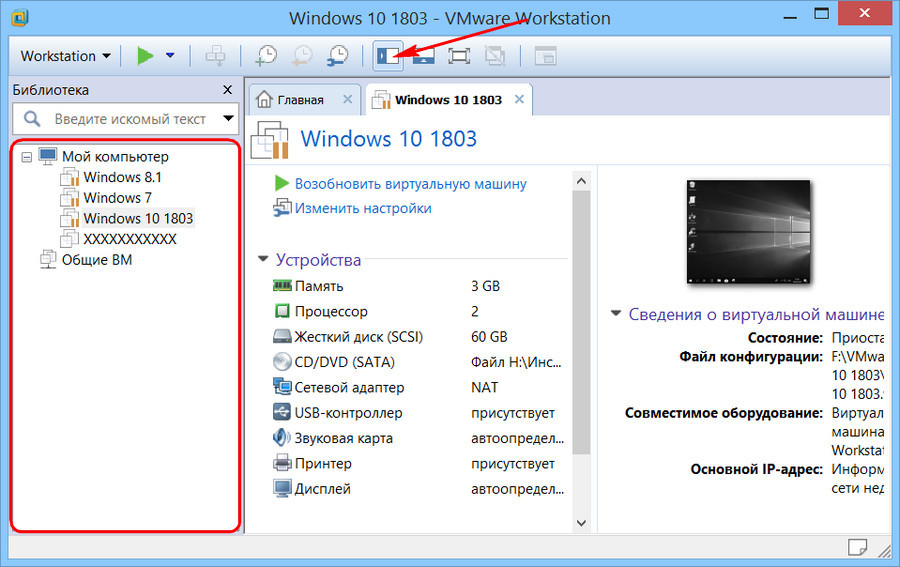Screen dimensions: 900x567
Task: Click the Windows 10 1803 VM heading
Action: coord(389,139)
